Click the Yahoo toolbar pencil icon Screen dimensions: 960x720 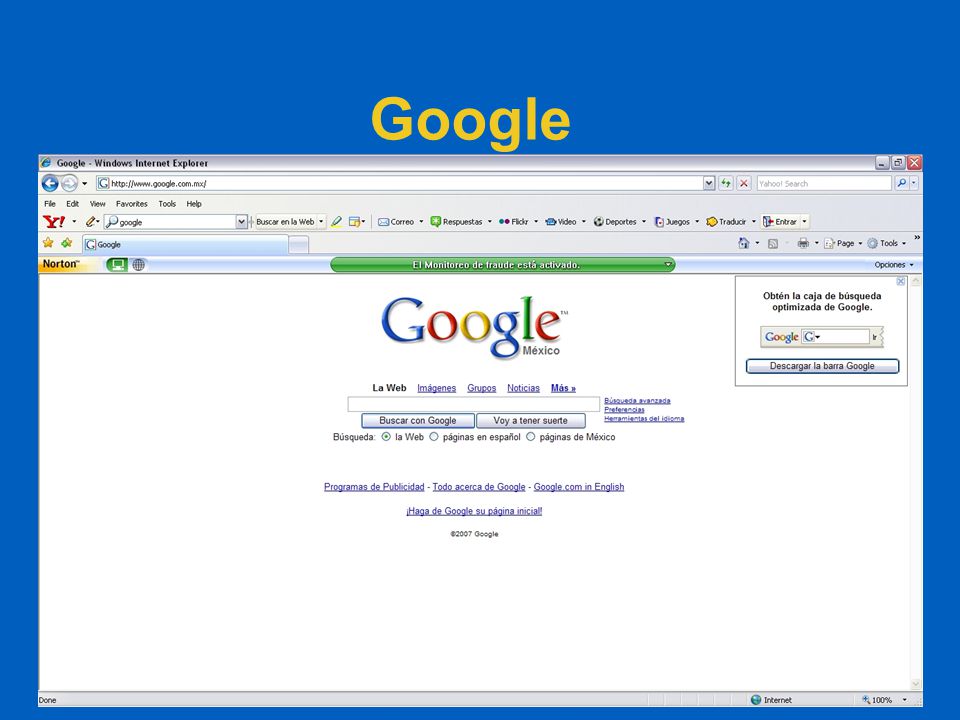[91, 222]
